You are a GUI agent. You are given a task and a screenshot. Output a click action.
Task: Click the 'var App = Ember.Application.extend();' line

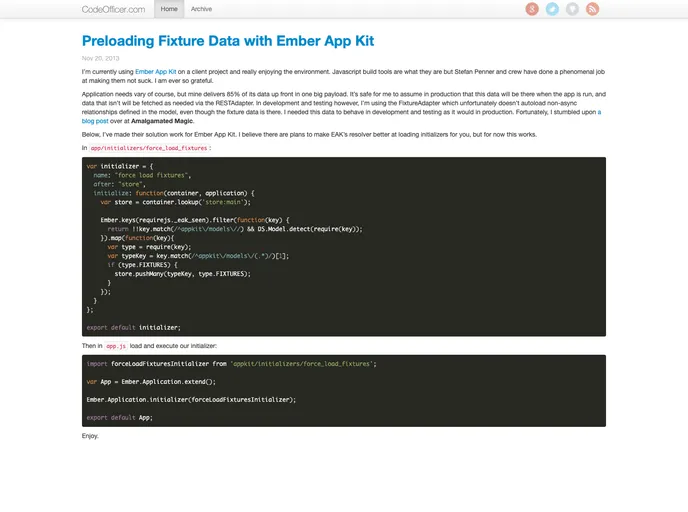[x=151, y=382]
